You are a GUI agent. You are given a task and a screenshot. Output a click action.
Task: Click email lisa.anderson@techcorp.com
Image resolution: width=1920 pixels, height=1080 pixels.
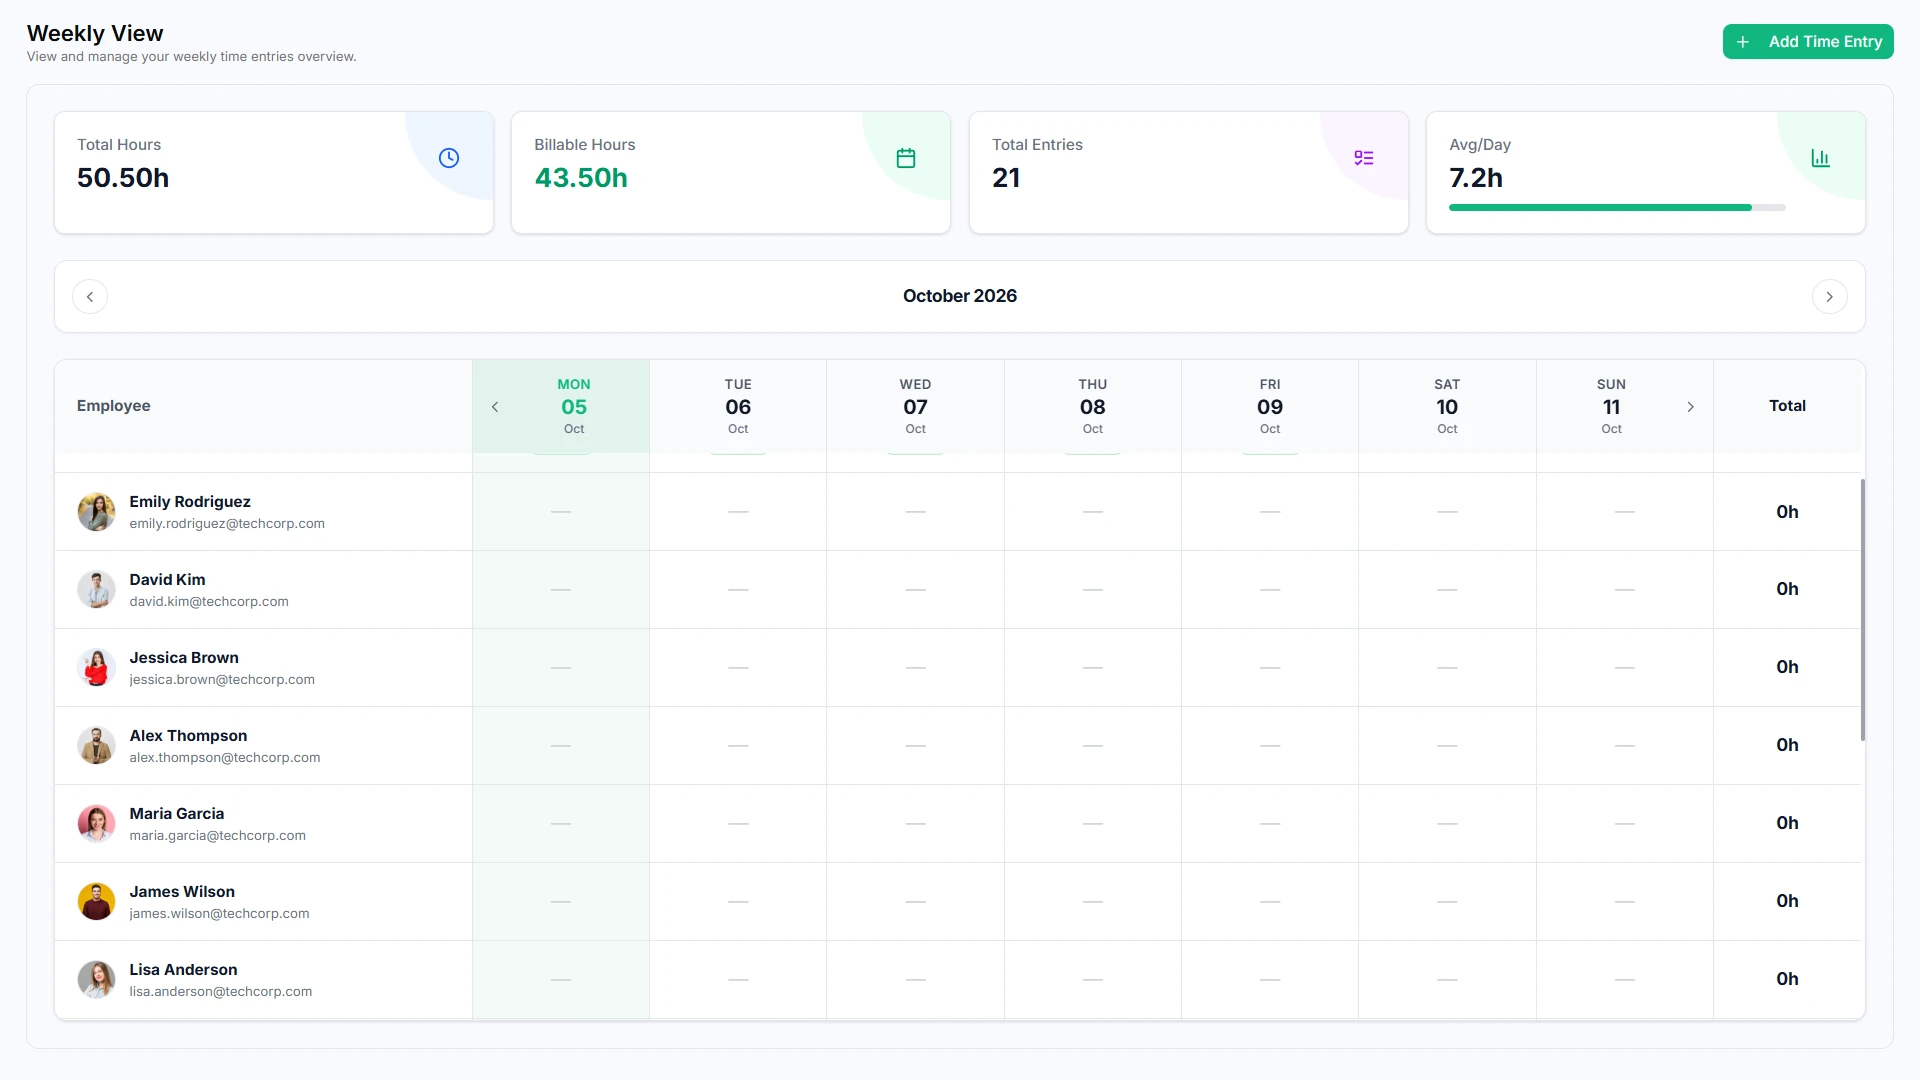(x=221, y=992)
